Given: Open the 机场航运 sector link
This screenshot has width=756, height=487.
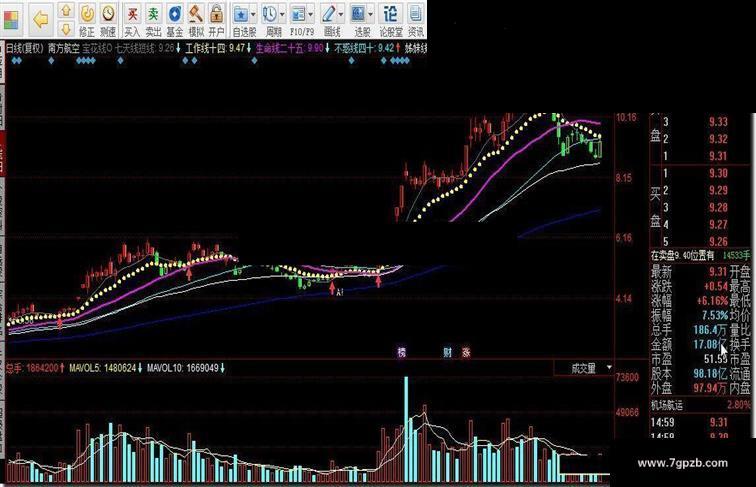Looking at the screenshot, I should (x=667, y=406).
